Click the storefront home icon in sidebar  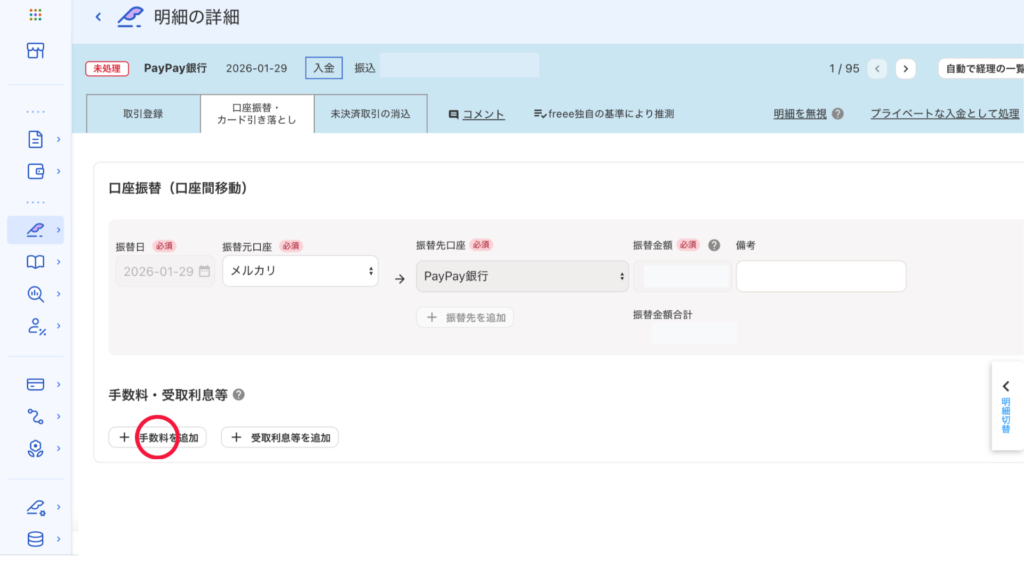[35, 51]
